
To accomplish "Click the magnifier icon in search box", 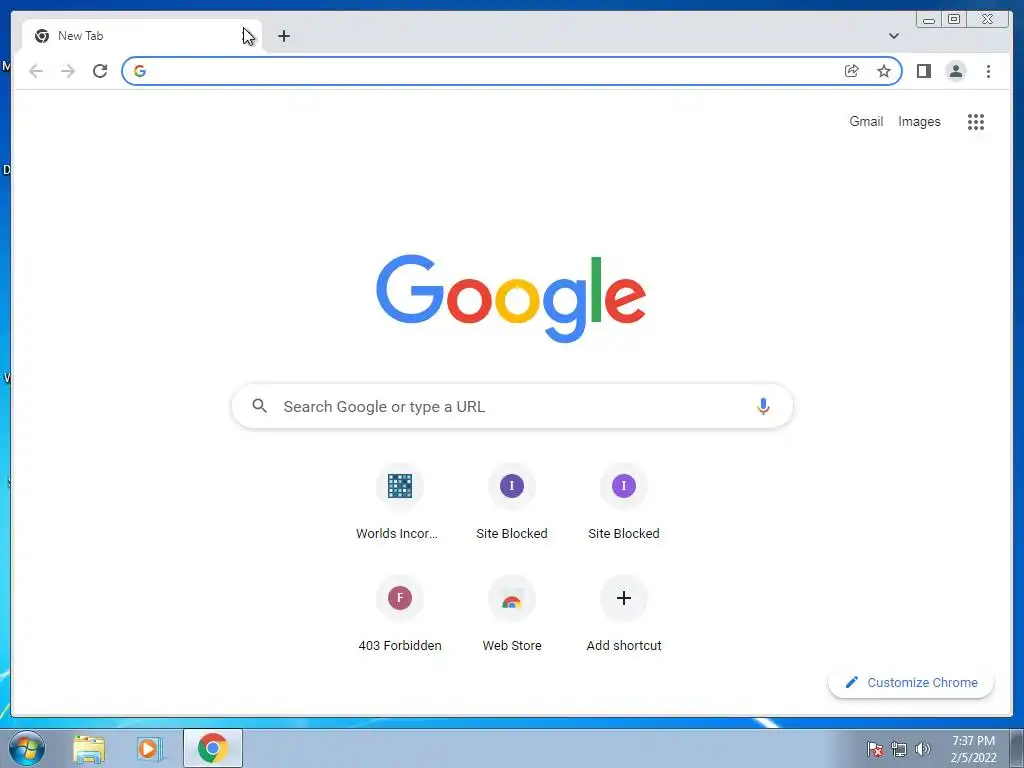I will (259, 406).
